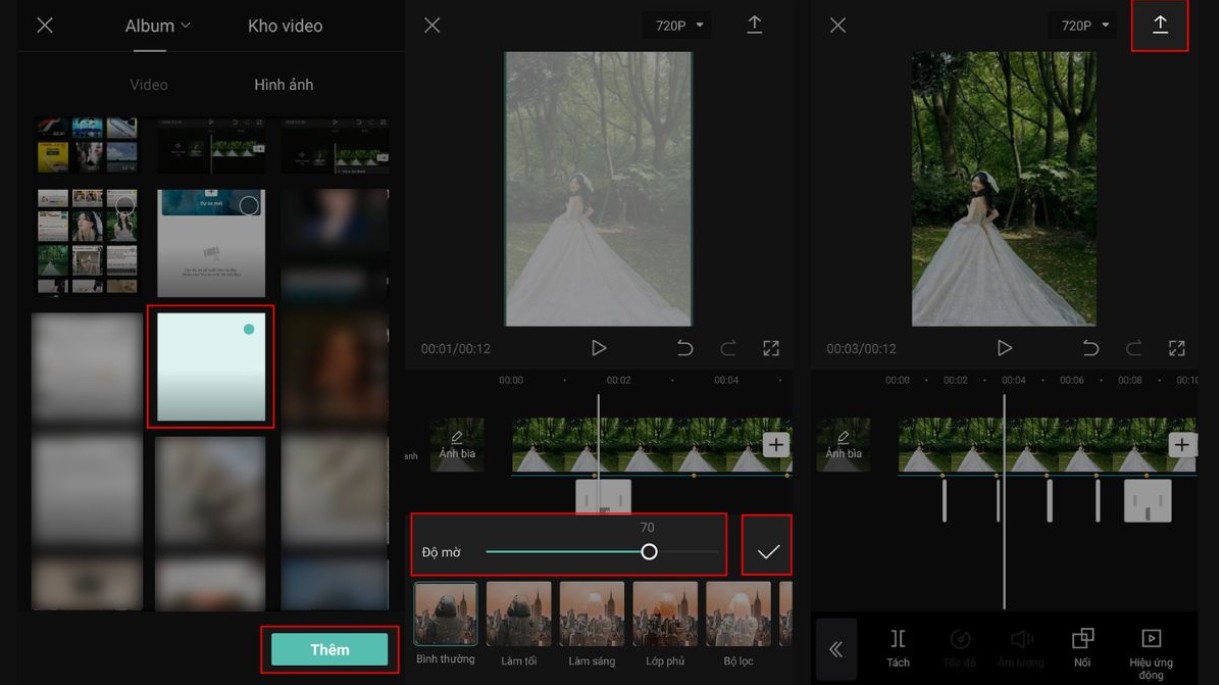Toggle selection circle on the collage thumbnail
This screenshot has width=1219, height=685.
tap(125, 205)
